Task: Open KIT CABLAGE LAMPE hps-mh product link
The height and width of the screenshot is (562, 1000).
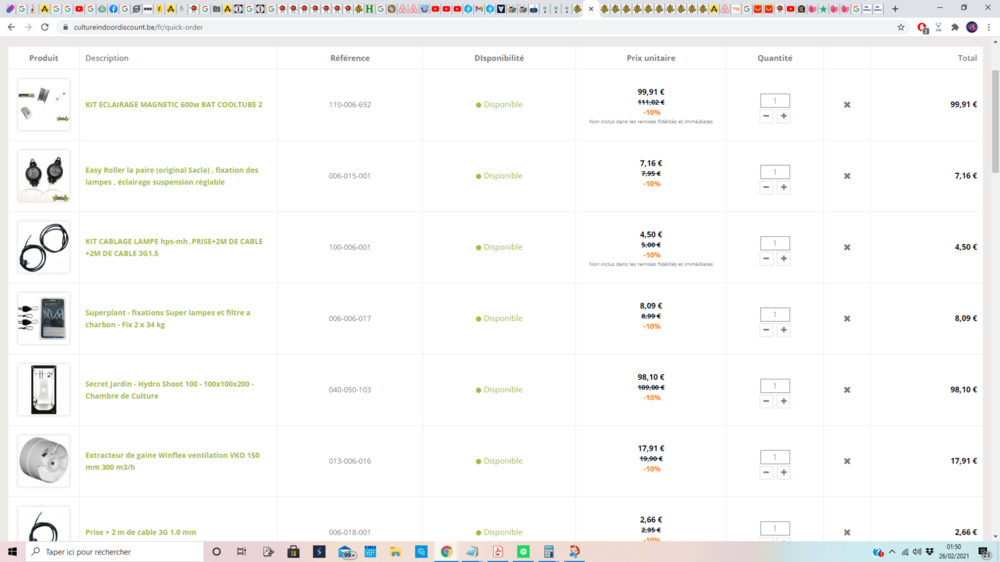Action: (174, 248)
